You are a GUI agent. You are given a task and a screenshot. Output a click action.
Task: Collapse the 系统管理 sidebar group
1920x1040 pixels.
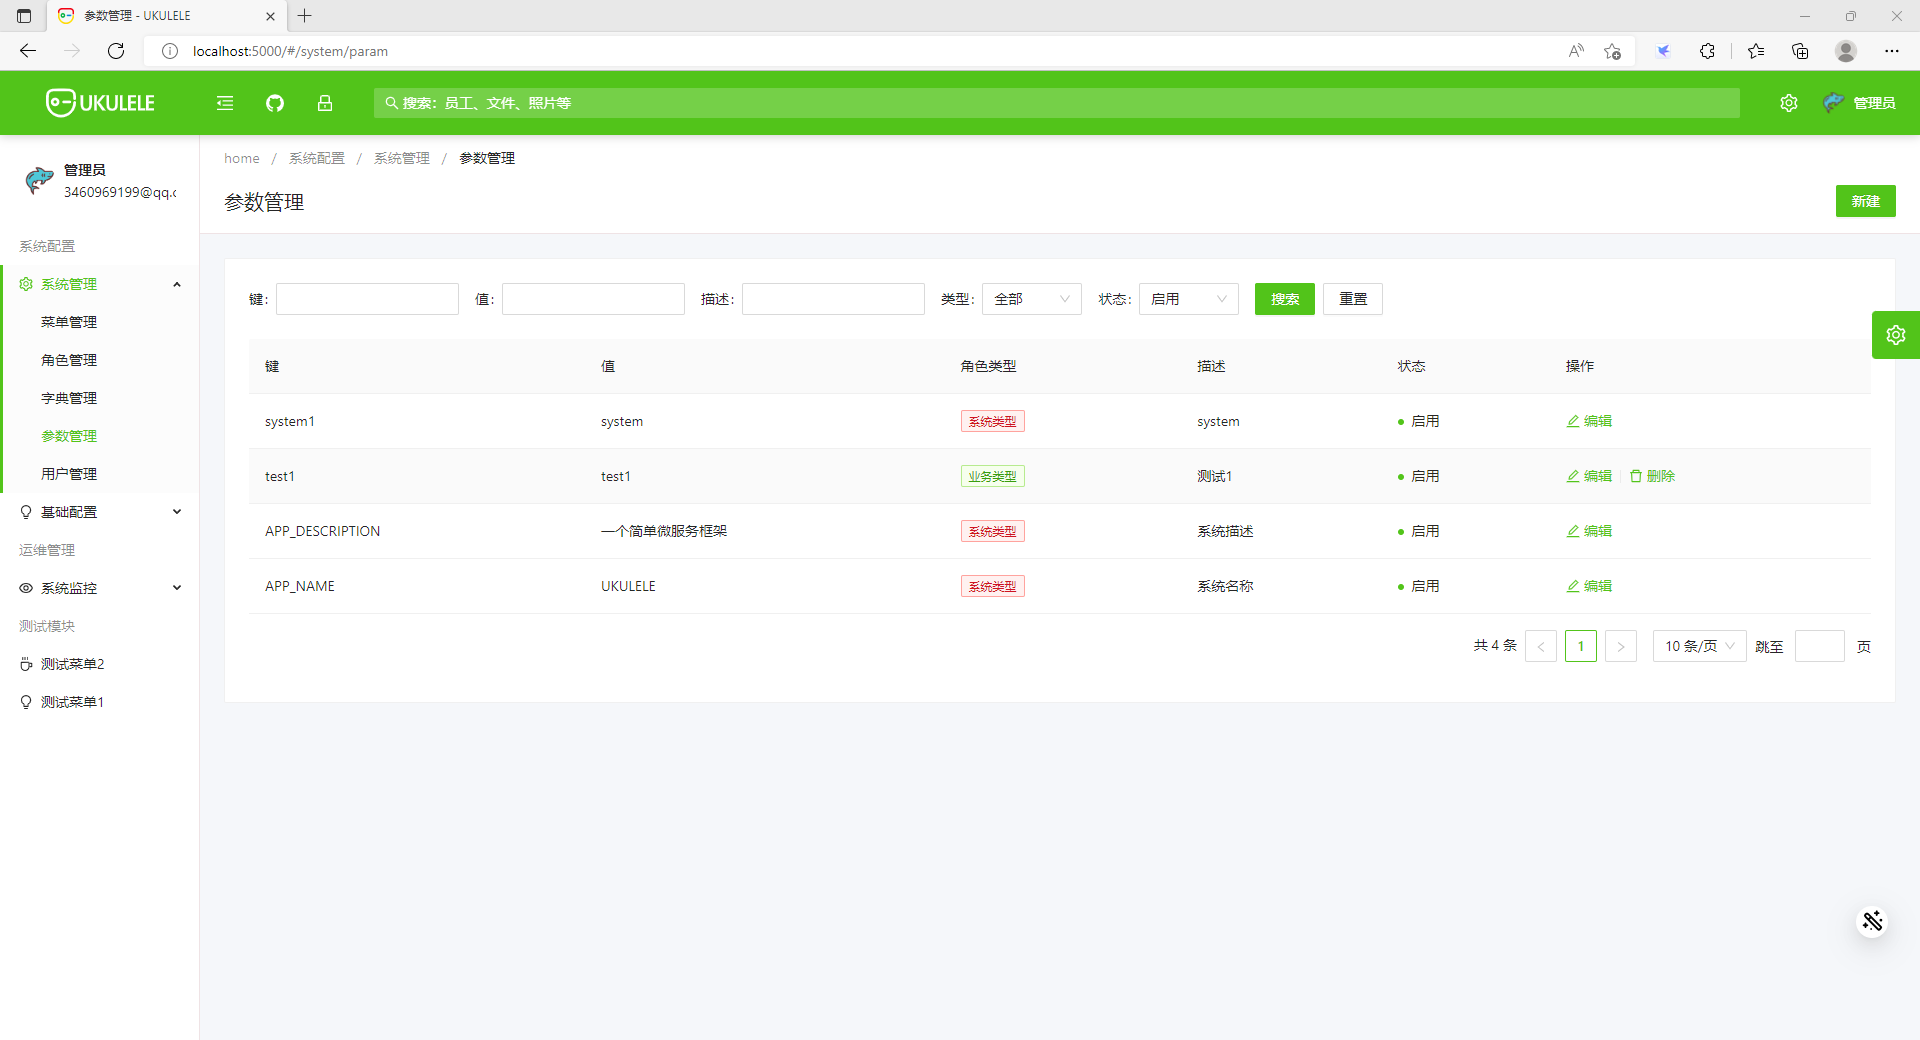tap(100, 284)
